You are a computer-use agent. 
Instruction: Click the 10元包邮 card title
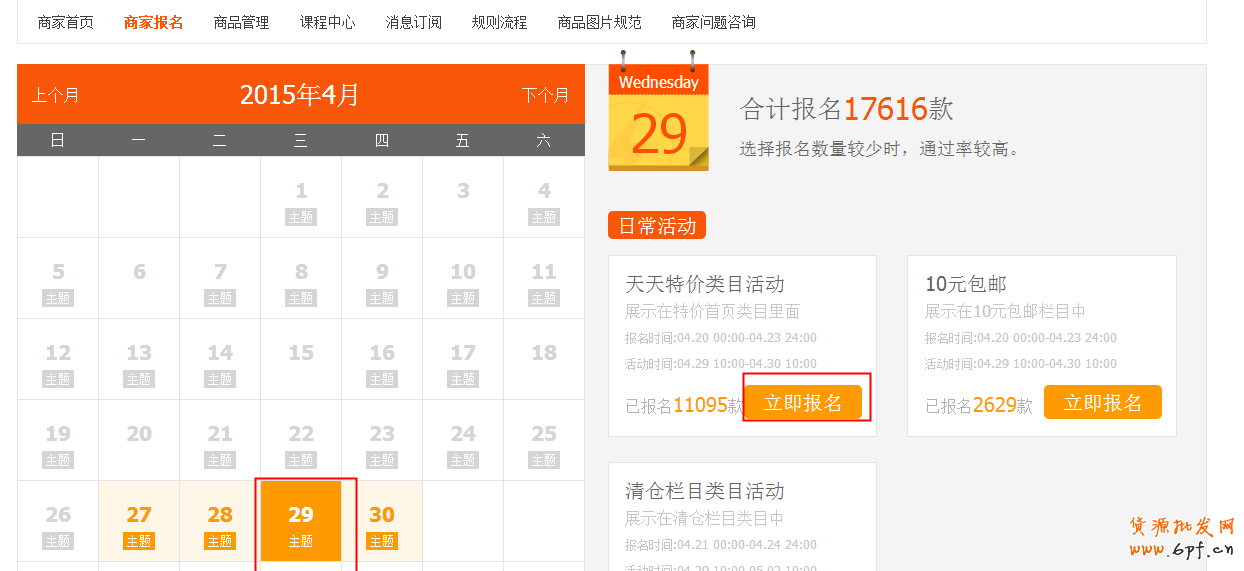pos(966,284)
